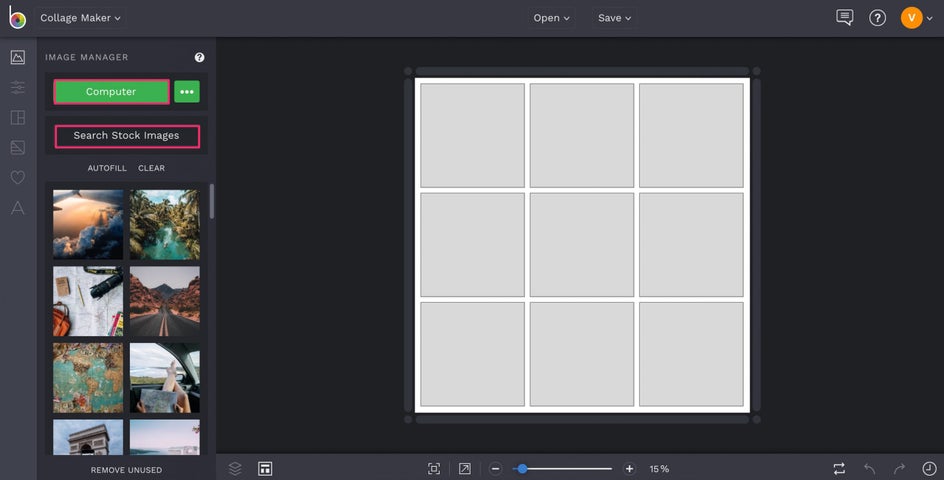Click the Undo arrow icon
This screenshot has width=944, height=480.
(x=869, y=469)
